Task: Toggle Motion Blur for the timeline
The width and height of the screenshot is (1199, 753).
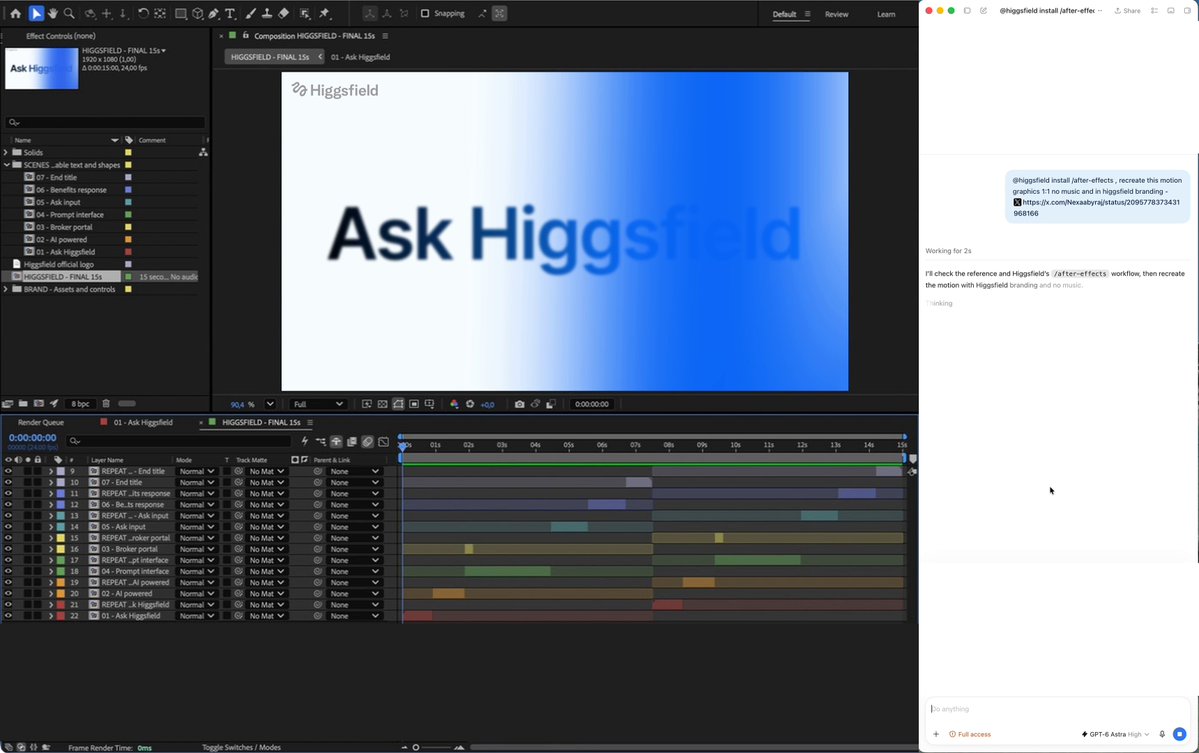Action: pos(368,441)
